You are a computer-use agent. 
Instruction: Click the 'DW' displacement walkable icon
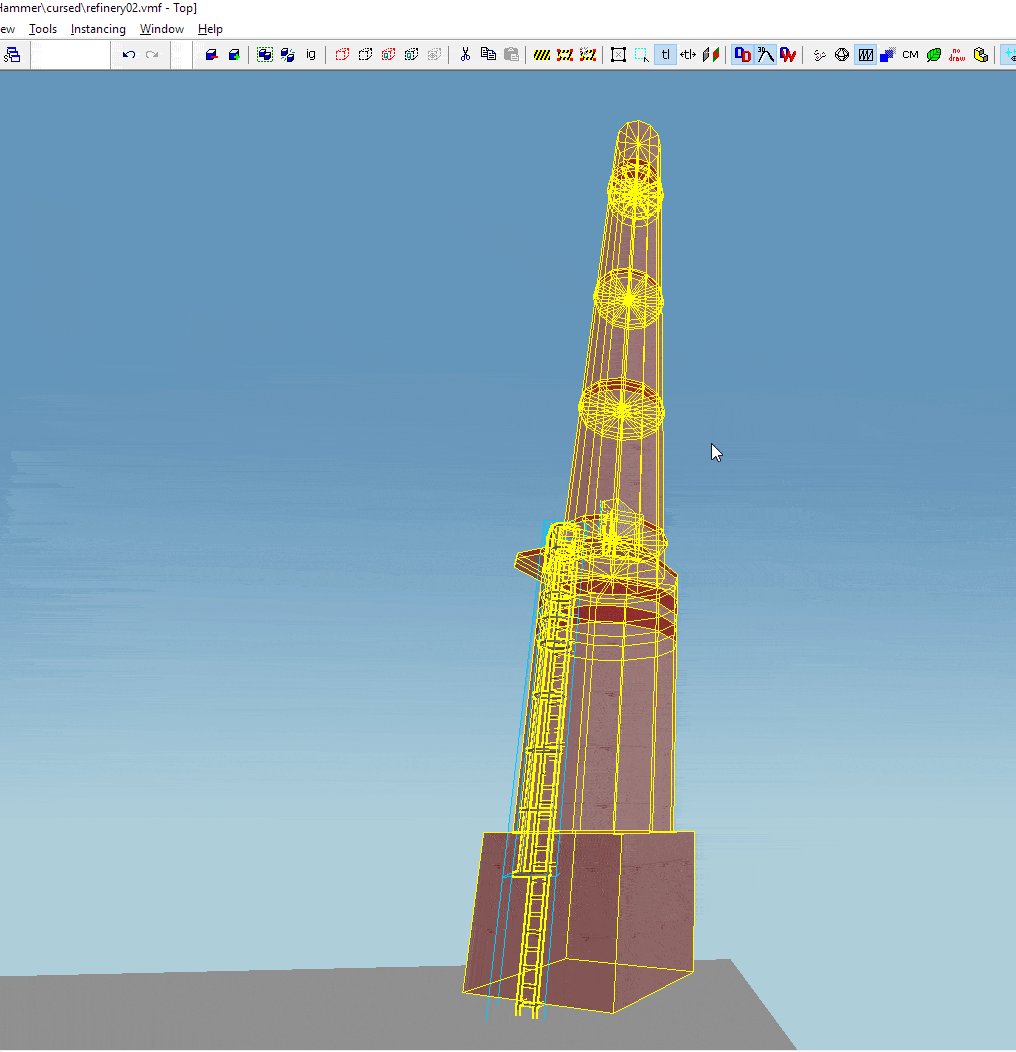point(788,54)
